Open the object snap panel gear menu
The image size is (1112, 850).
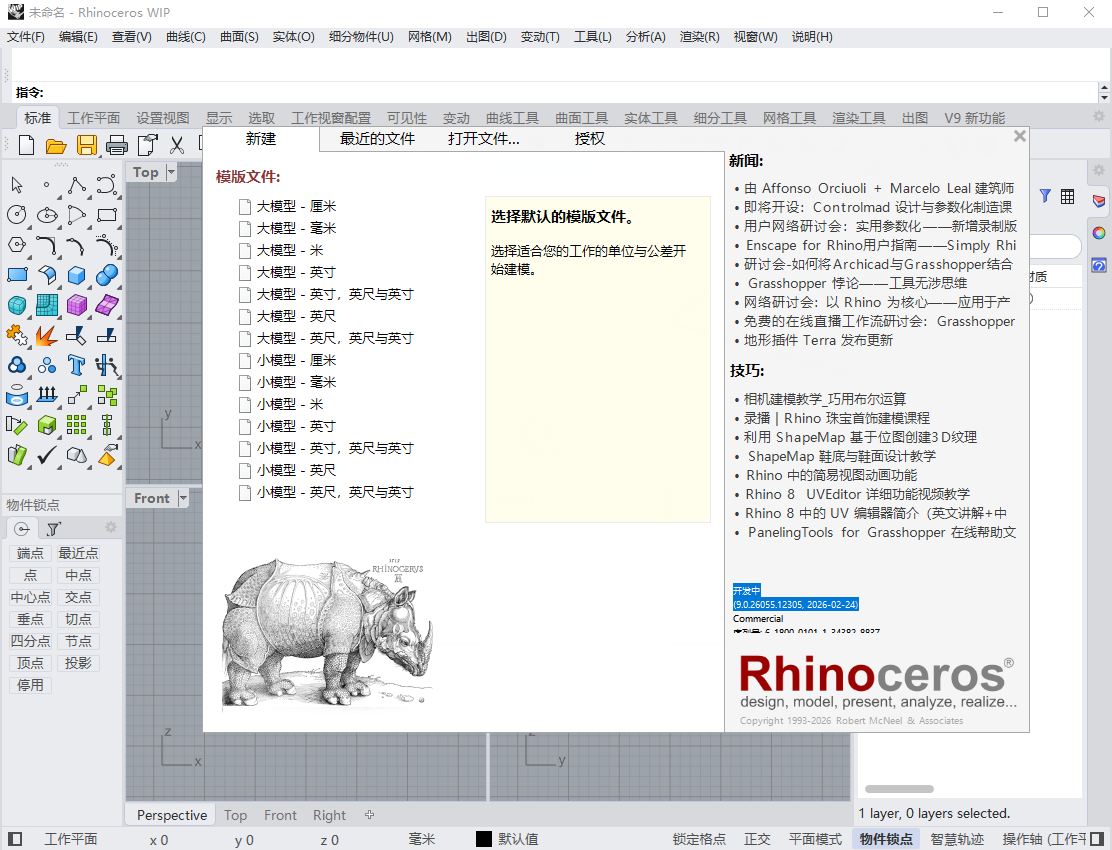[x=111, y=527]
